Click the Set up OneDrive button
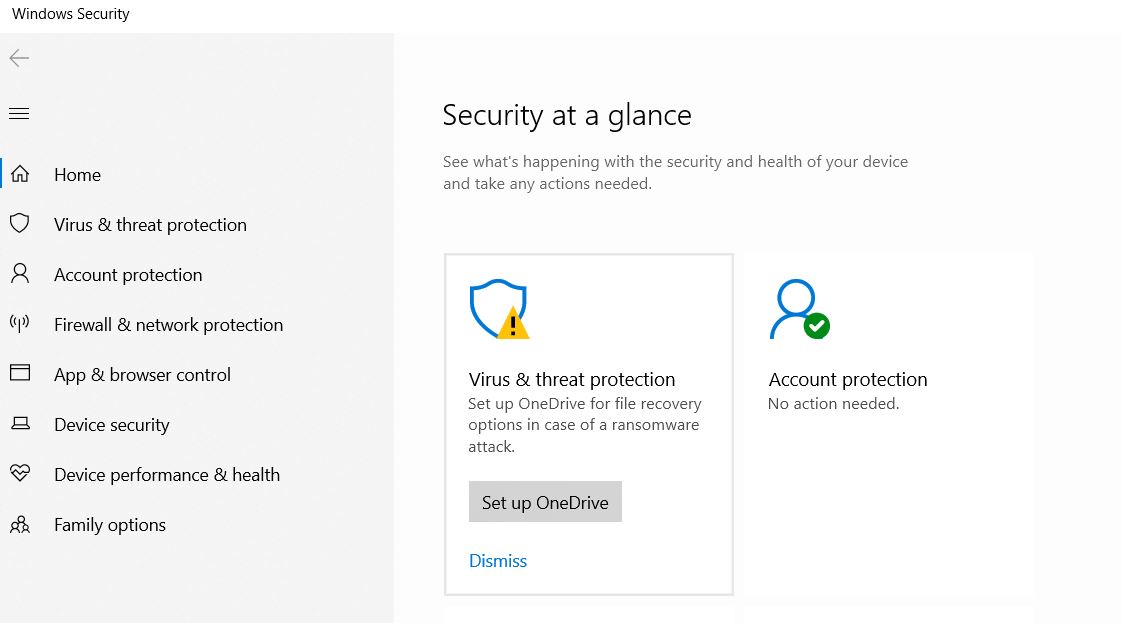Screen dimensions: 1122x623 [545, 501]
